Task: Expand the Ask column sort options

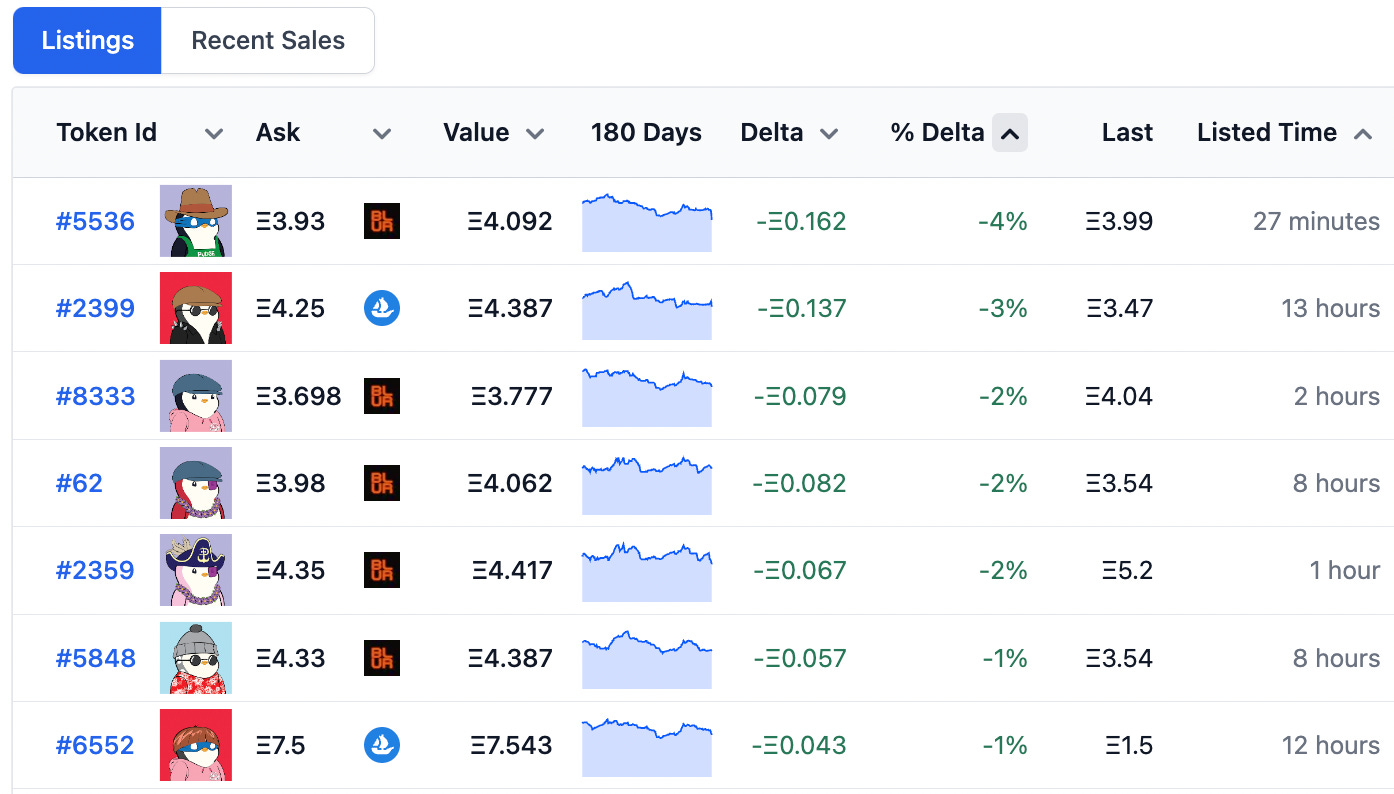Action: click(381, 132)
